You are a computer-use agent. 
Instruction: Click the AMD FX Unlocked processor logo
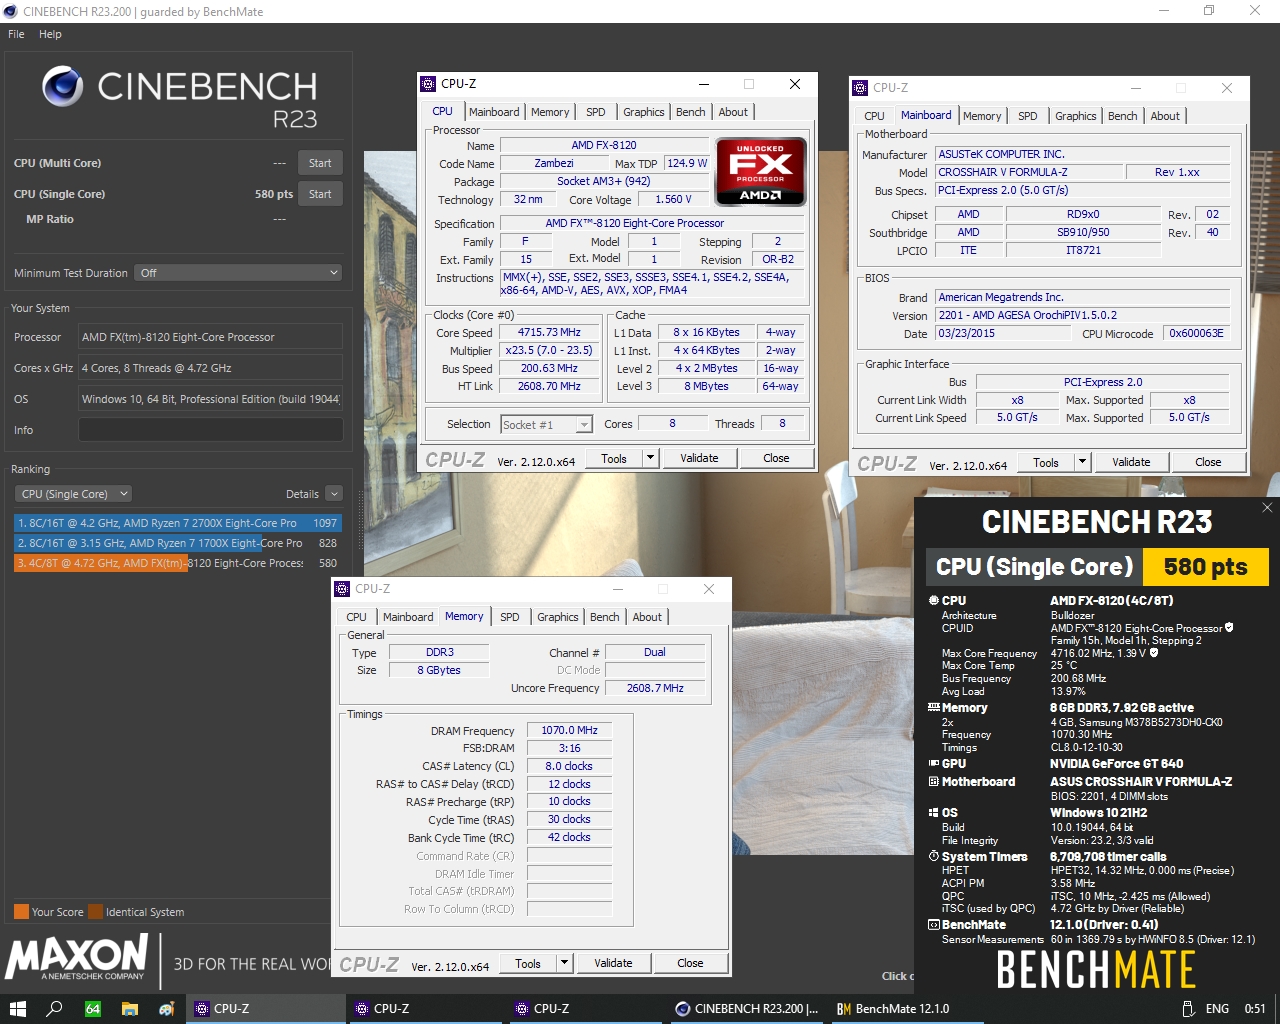click(760, 171)
